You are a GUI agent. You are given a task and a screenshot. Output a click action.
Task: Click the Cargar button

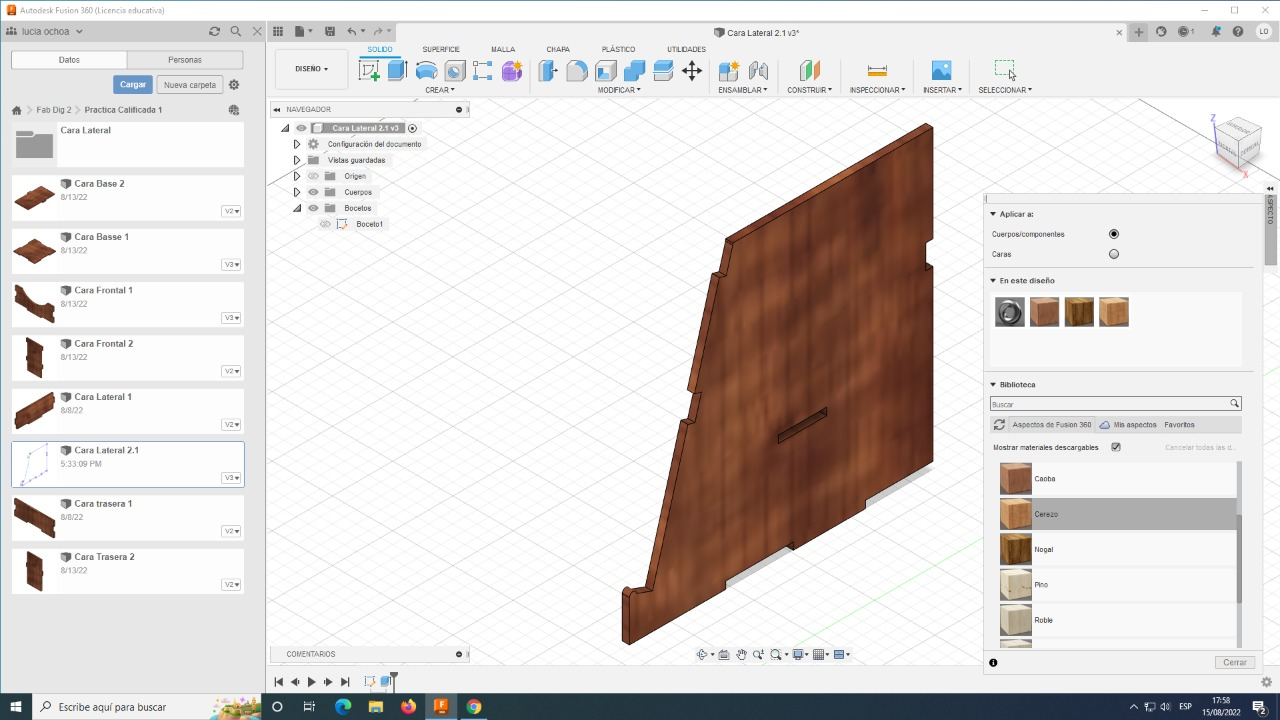tap(133, 85)
